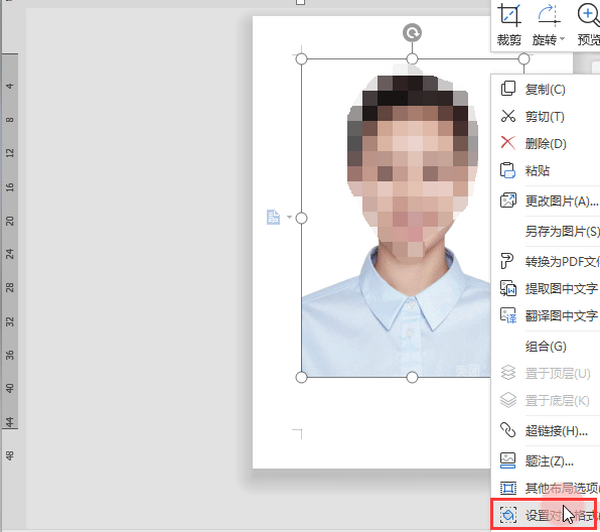600x532 pixels.
Task: Click the 翻译图中文字 translate icon
Action: [509, 315]
